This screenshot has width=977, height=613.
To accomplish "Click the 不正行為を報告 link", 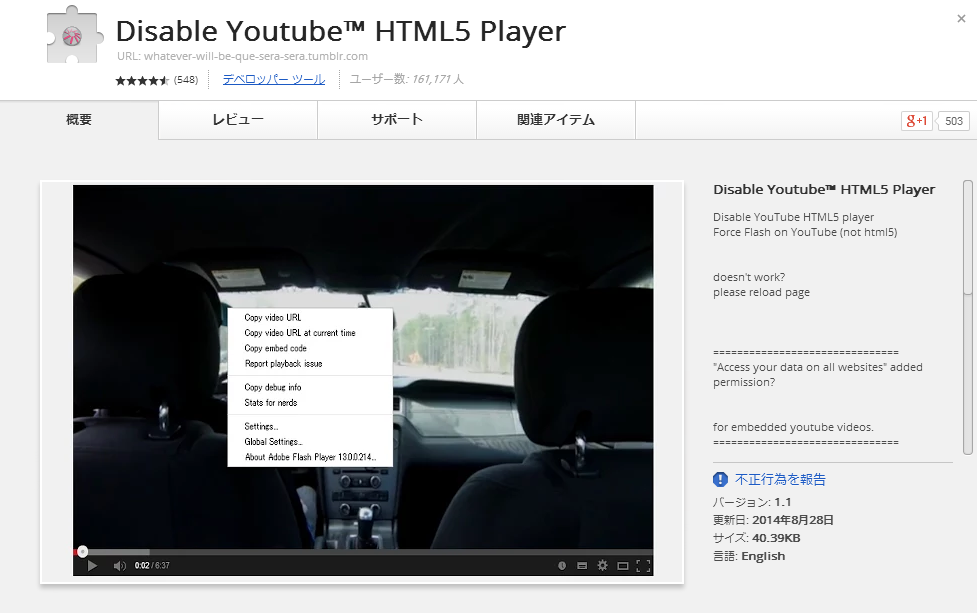I will (x=780, y=479).
